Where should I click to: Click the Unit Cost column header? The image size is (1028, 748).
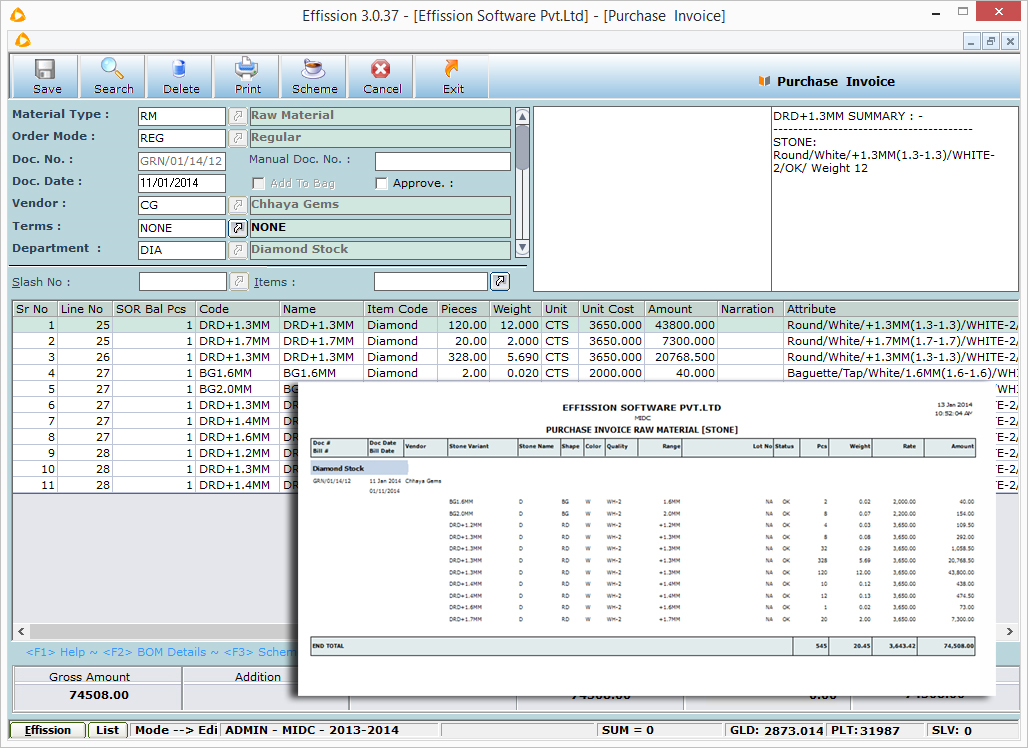pos(611,309)
